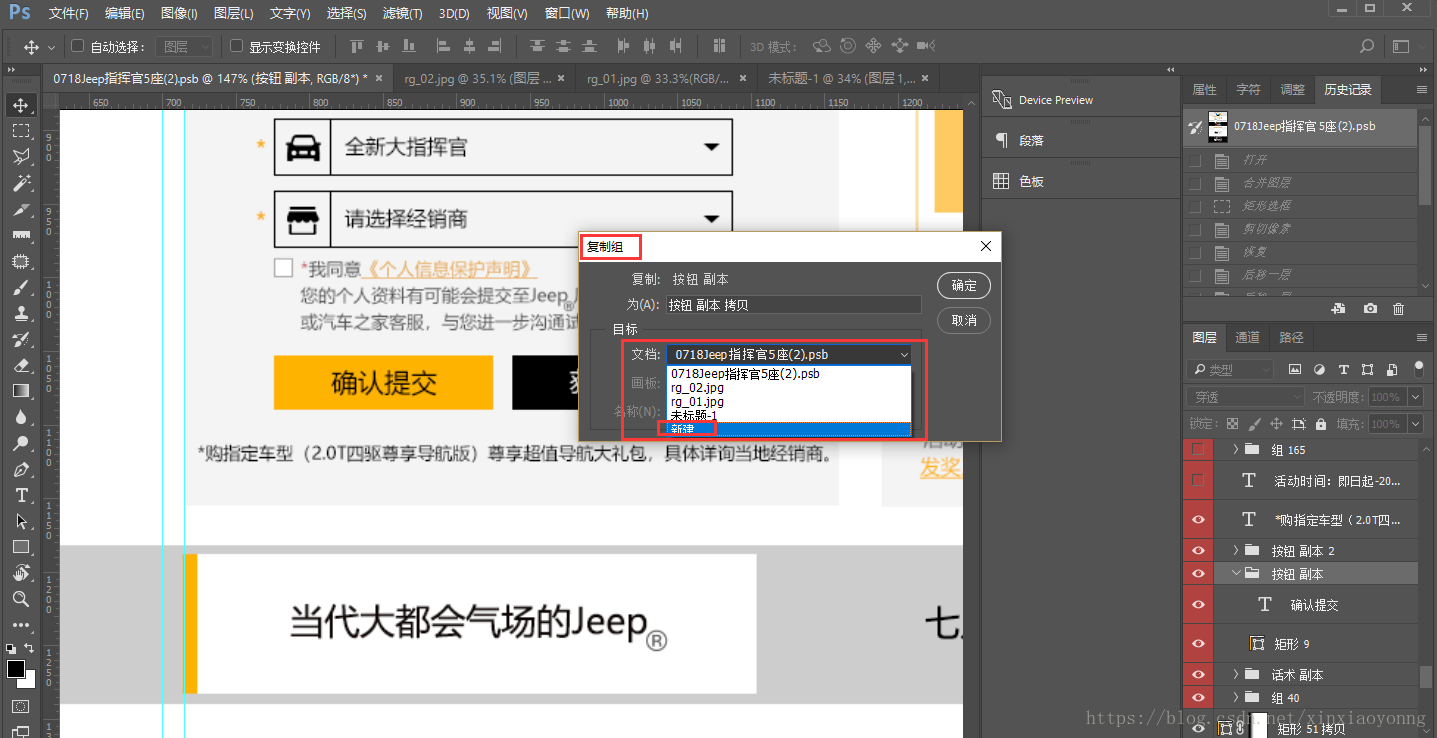
Task: Hide the 按钮 副本 2 group
Action: click(x=1198, y=551)
